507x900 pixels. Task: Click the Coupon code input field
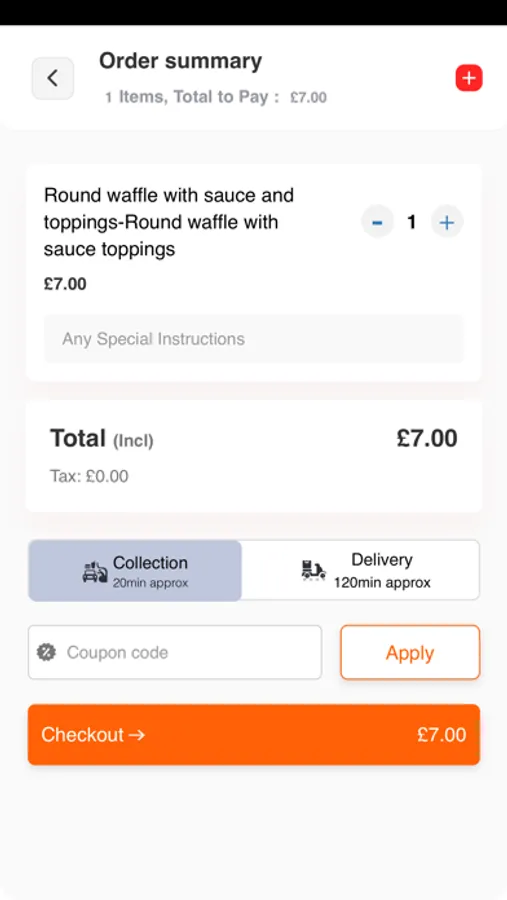[175, 652]
